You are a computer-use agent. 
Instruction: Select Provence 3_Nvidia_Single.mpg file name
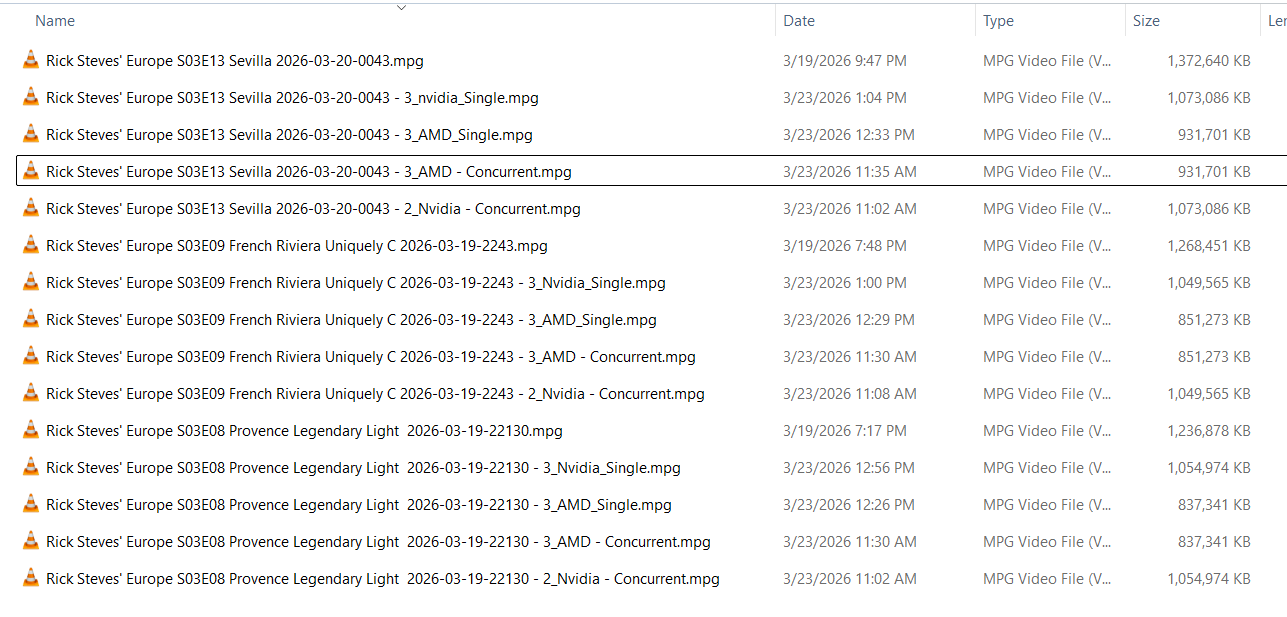coord(363,468)
